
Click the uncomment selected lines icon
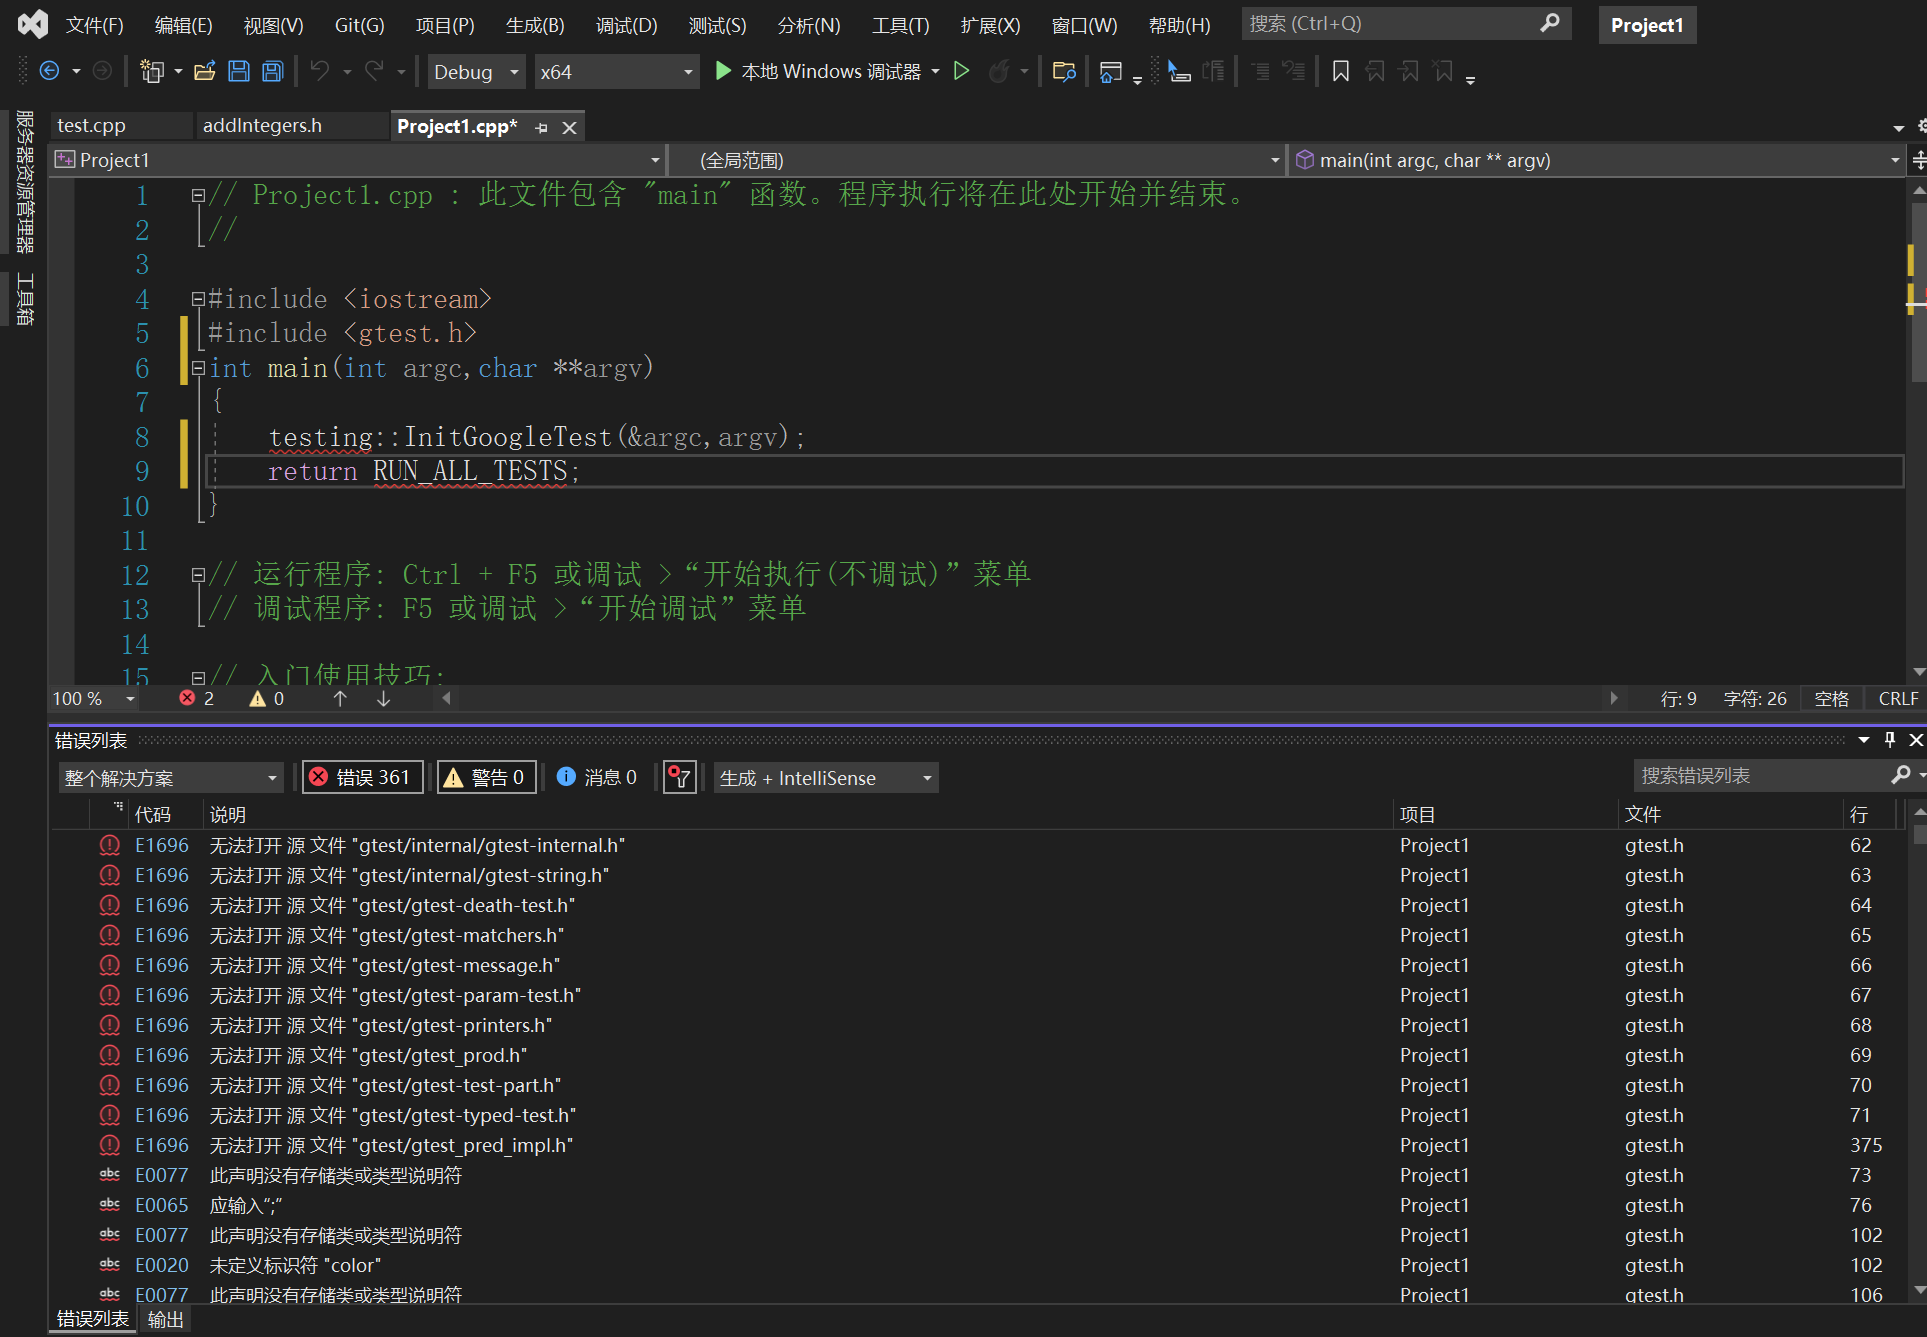click(1294, 71)
